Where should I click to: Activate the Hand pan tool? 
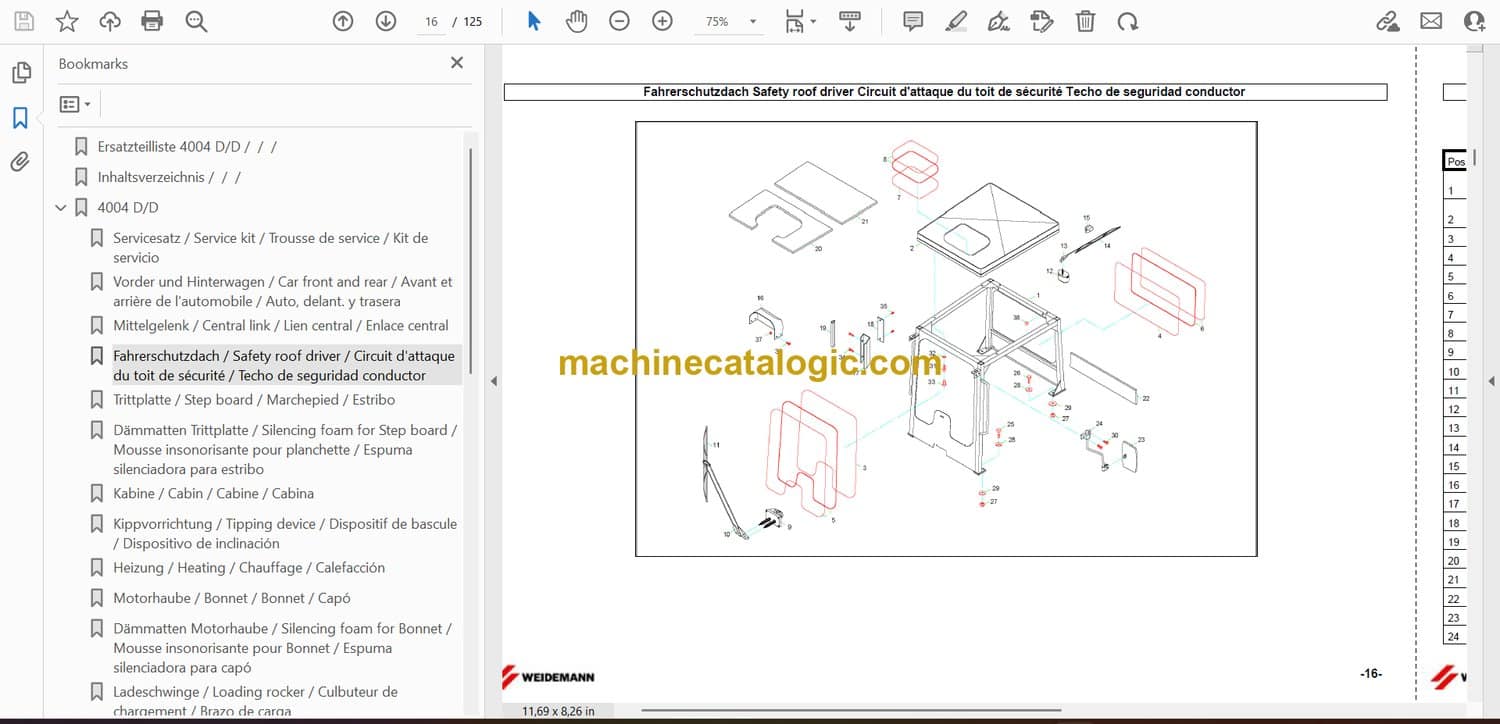[577, 21]
